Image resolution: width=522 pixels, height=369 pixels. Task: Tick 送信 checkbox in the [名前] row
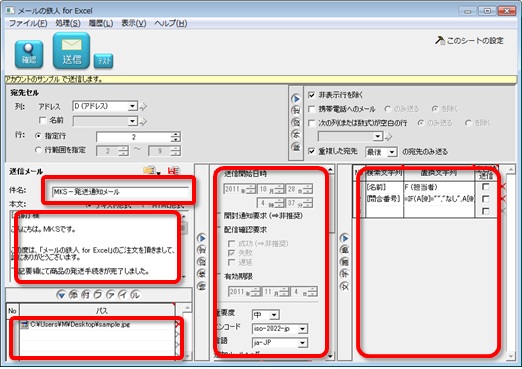tap(486, 187)
